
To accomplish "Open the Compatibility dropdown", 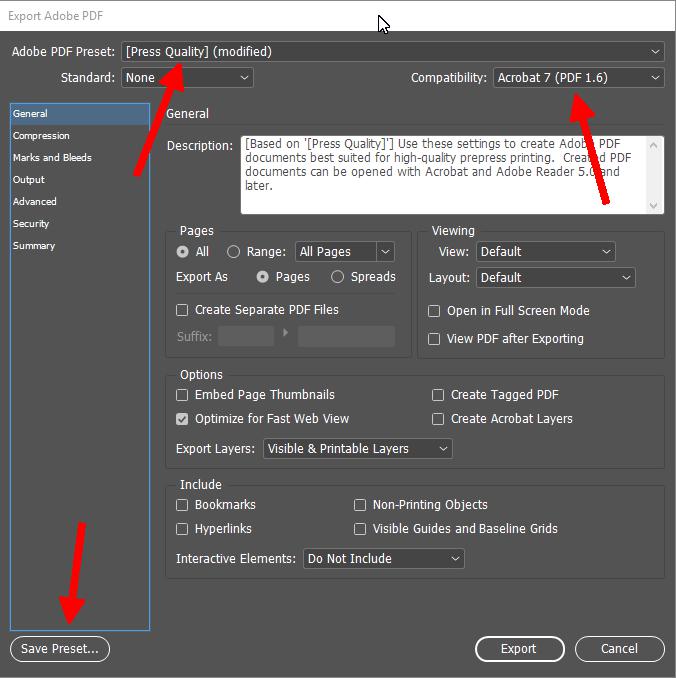I will point(578,77).
